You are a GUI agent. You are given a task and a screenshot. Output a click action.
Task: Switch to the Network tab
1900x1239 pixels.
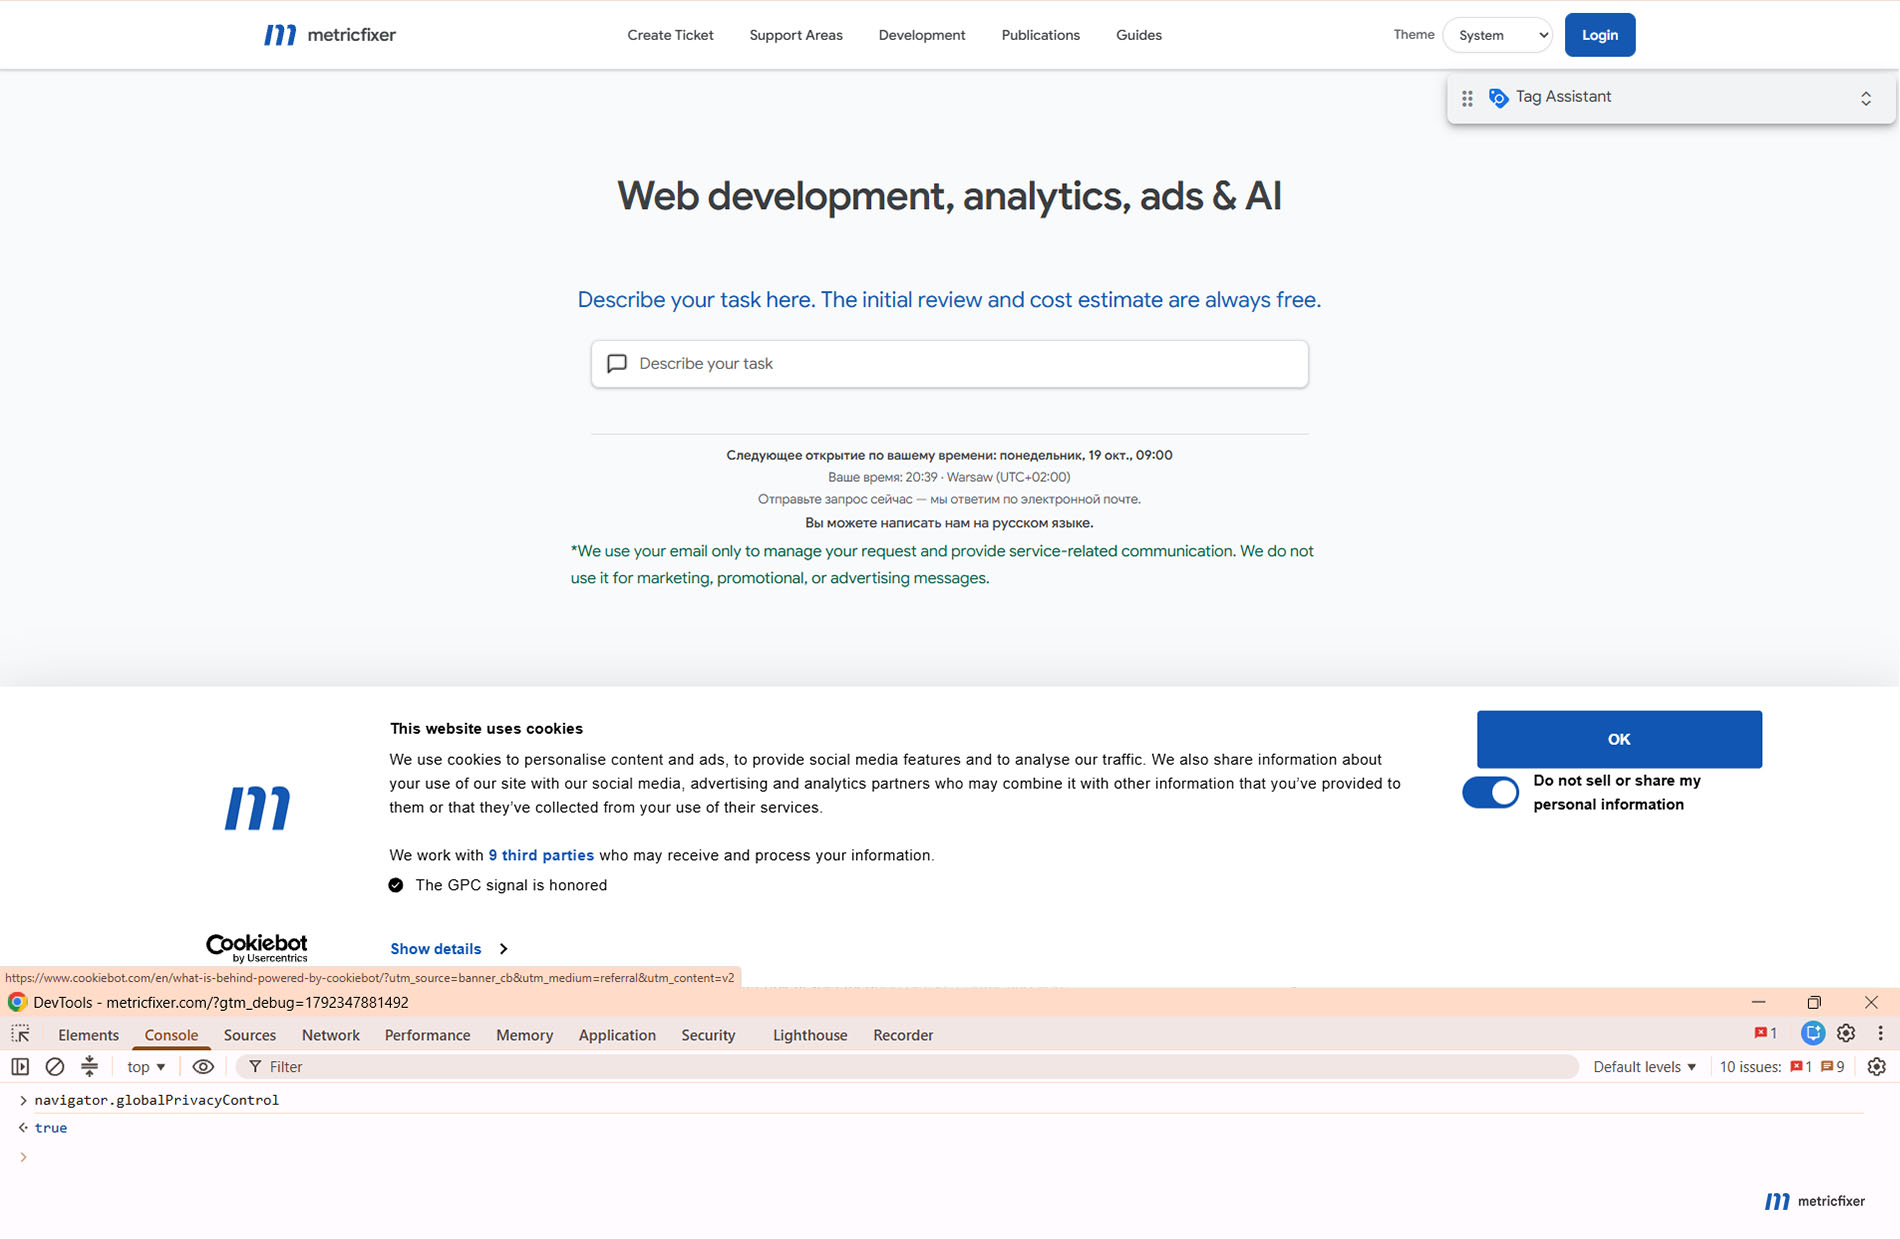331,1035
